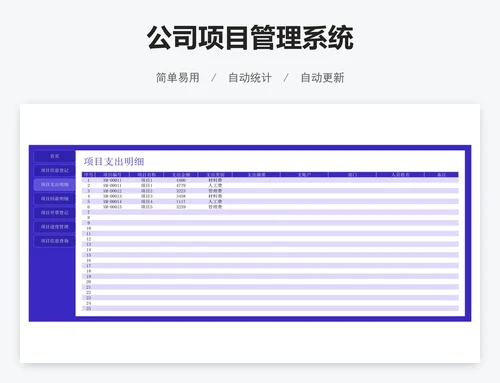Select project code XM-00011 in row 2
Image resolution: width=500 pixels, height=383 pixels.
(112, 185)
